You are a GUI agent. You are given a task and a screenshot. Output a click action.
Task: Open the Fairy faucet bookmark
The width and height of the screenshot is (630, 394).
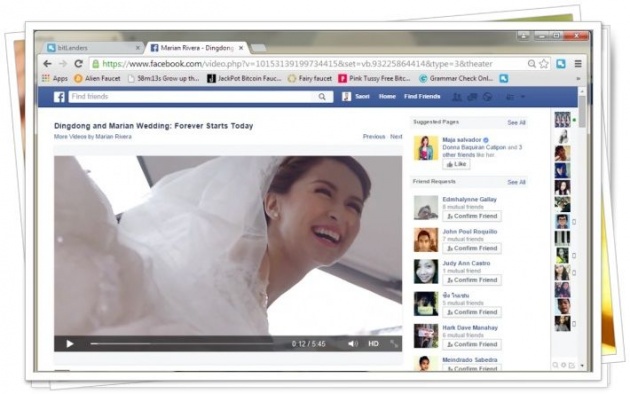pos(310,78)
